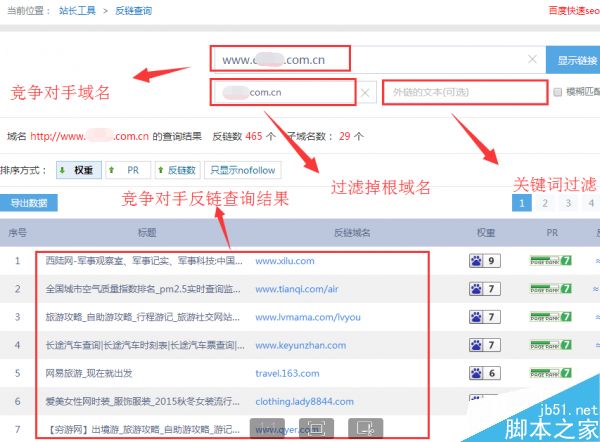Click PageRank badge in the www.tianqi.com/air row
Screen dimensions: 600x442
point(551,289)
